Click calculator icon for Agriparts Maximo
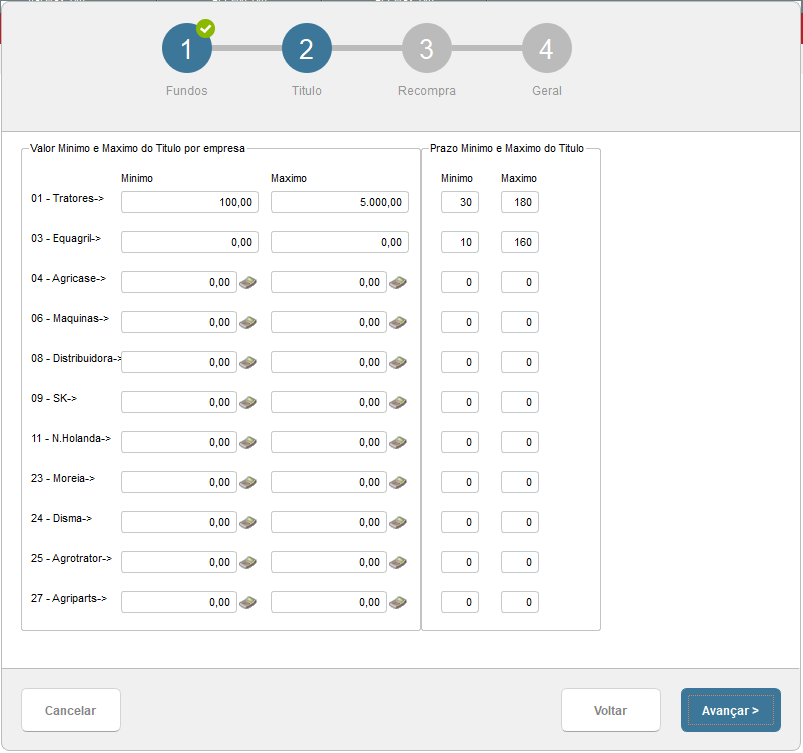The image size is (803, 753). tap(398, 602)
